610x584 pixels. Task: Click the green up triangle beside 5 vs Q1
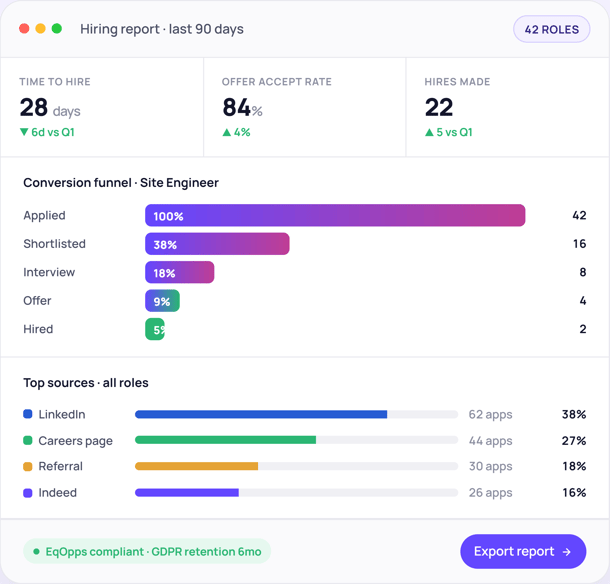pyautogui.click(x=429, y=132)
